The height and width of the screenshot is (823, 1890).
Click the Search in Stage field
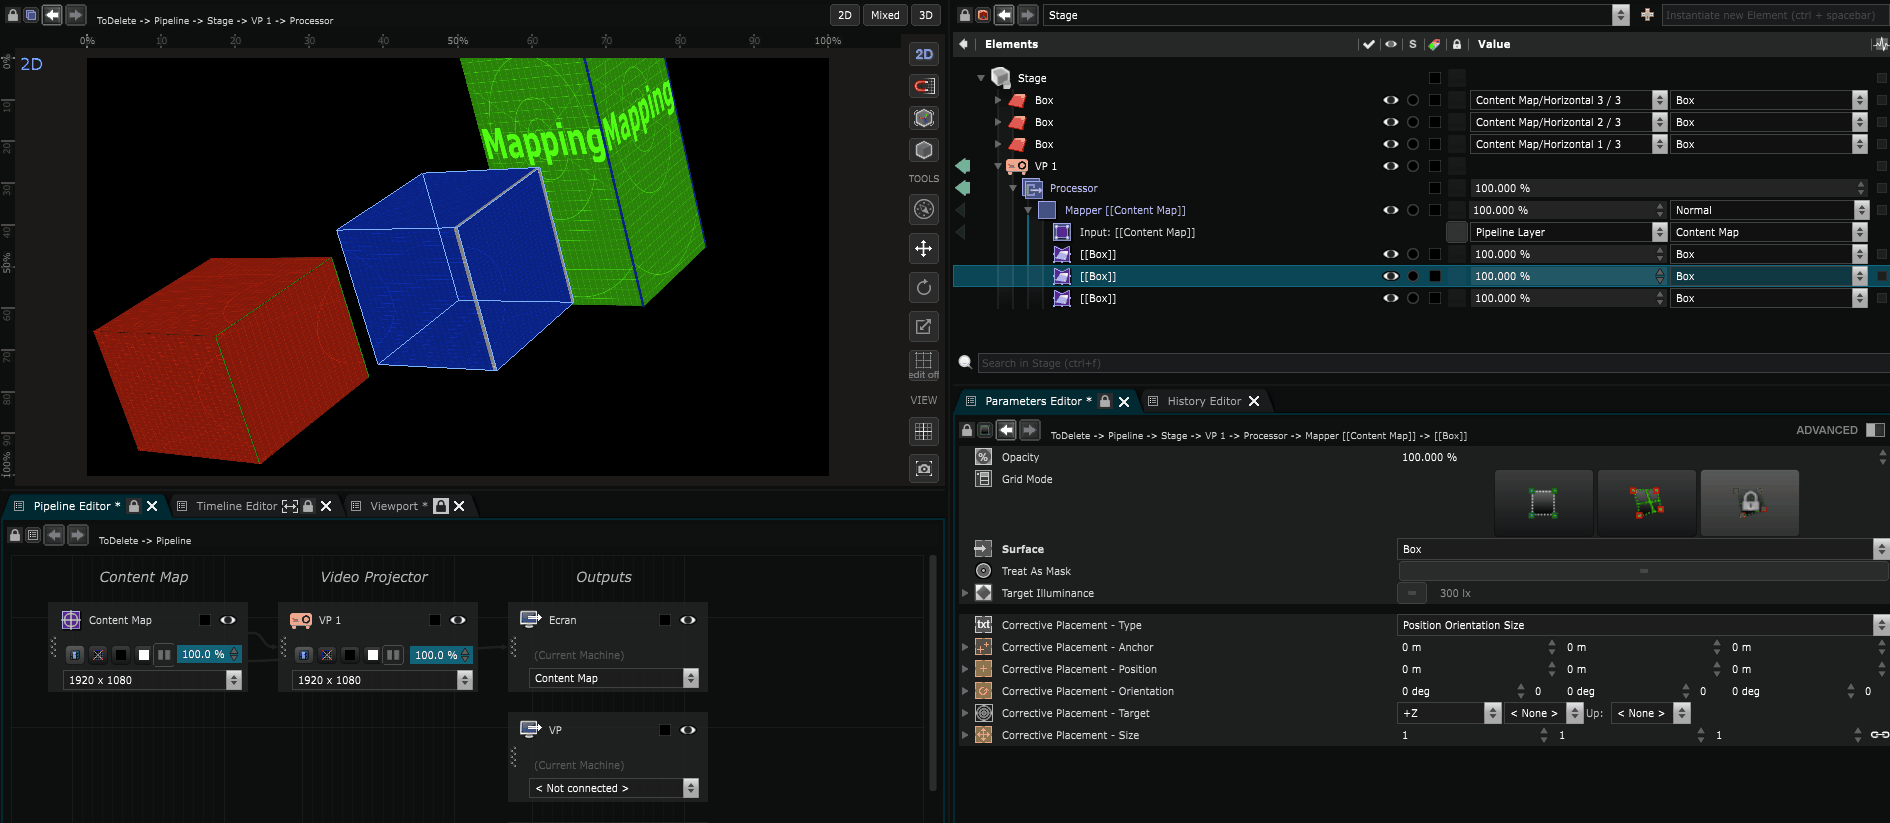[x=1432, y=363]
